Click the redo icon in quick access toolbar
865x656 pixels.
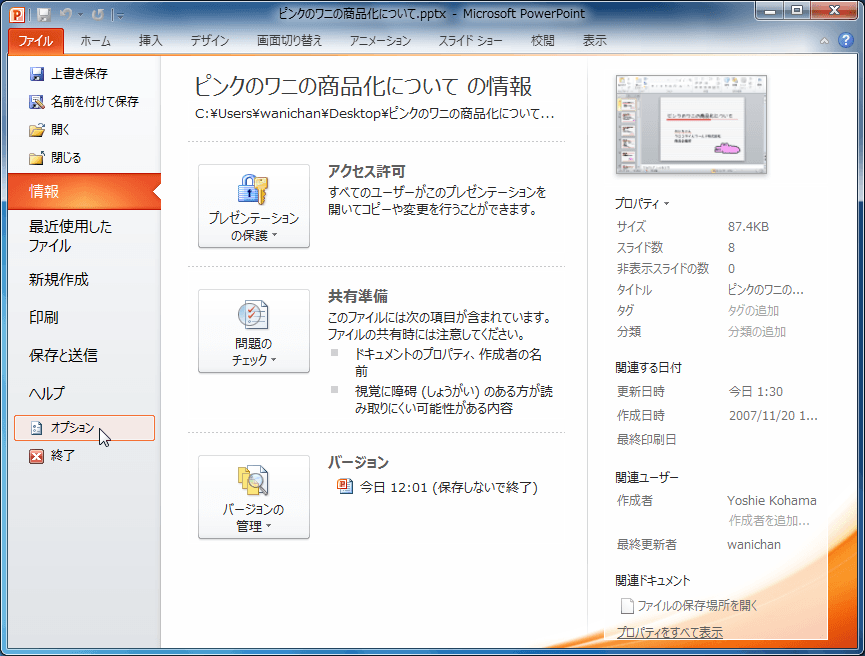(98, 14)
